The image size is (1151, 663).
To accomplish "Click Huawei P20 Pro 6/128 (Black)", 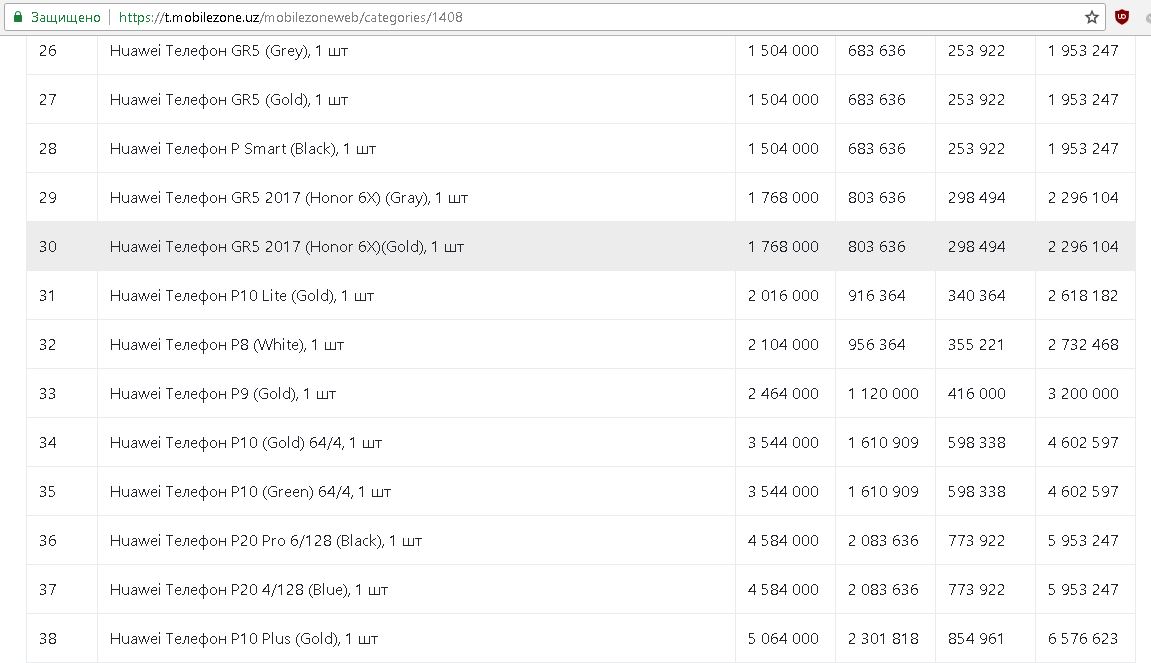I will point(266,540).
